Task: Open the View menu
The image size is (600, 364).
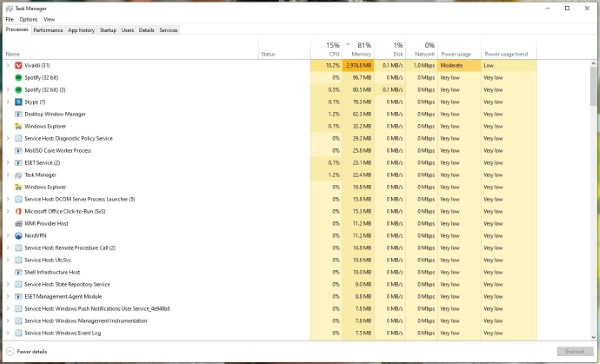Action: pos(49,19)
